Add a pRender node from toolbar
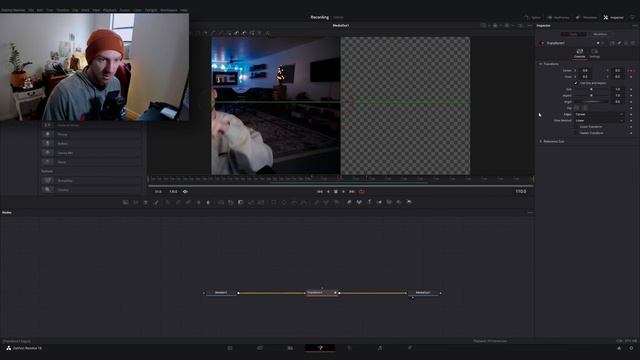 [x=336, y=202]
